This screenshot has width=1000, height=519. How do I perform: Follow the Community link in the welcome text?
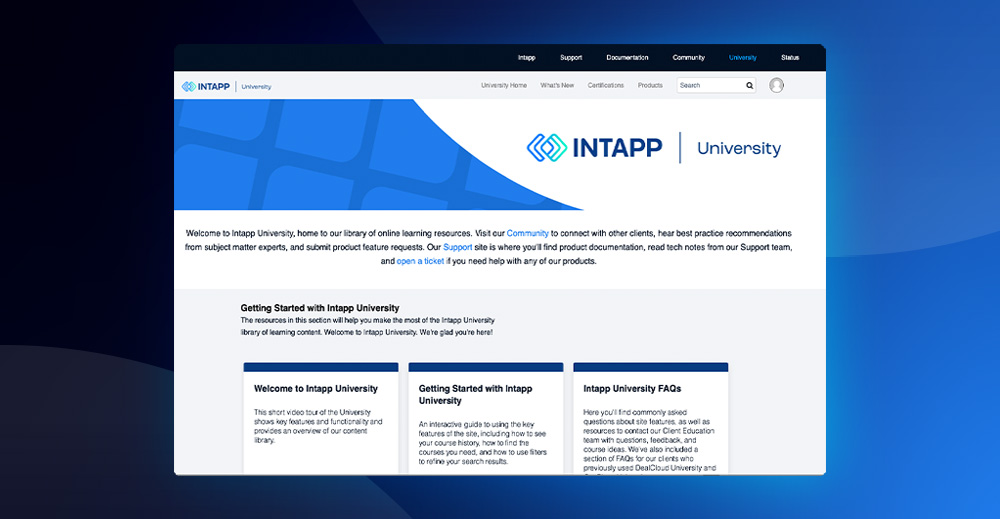(527, 233)
